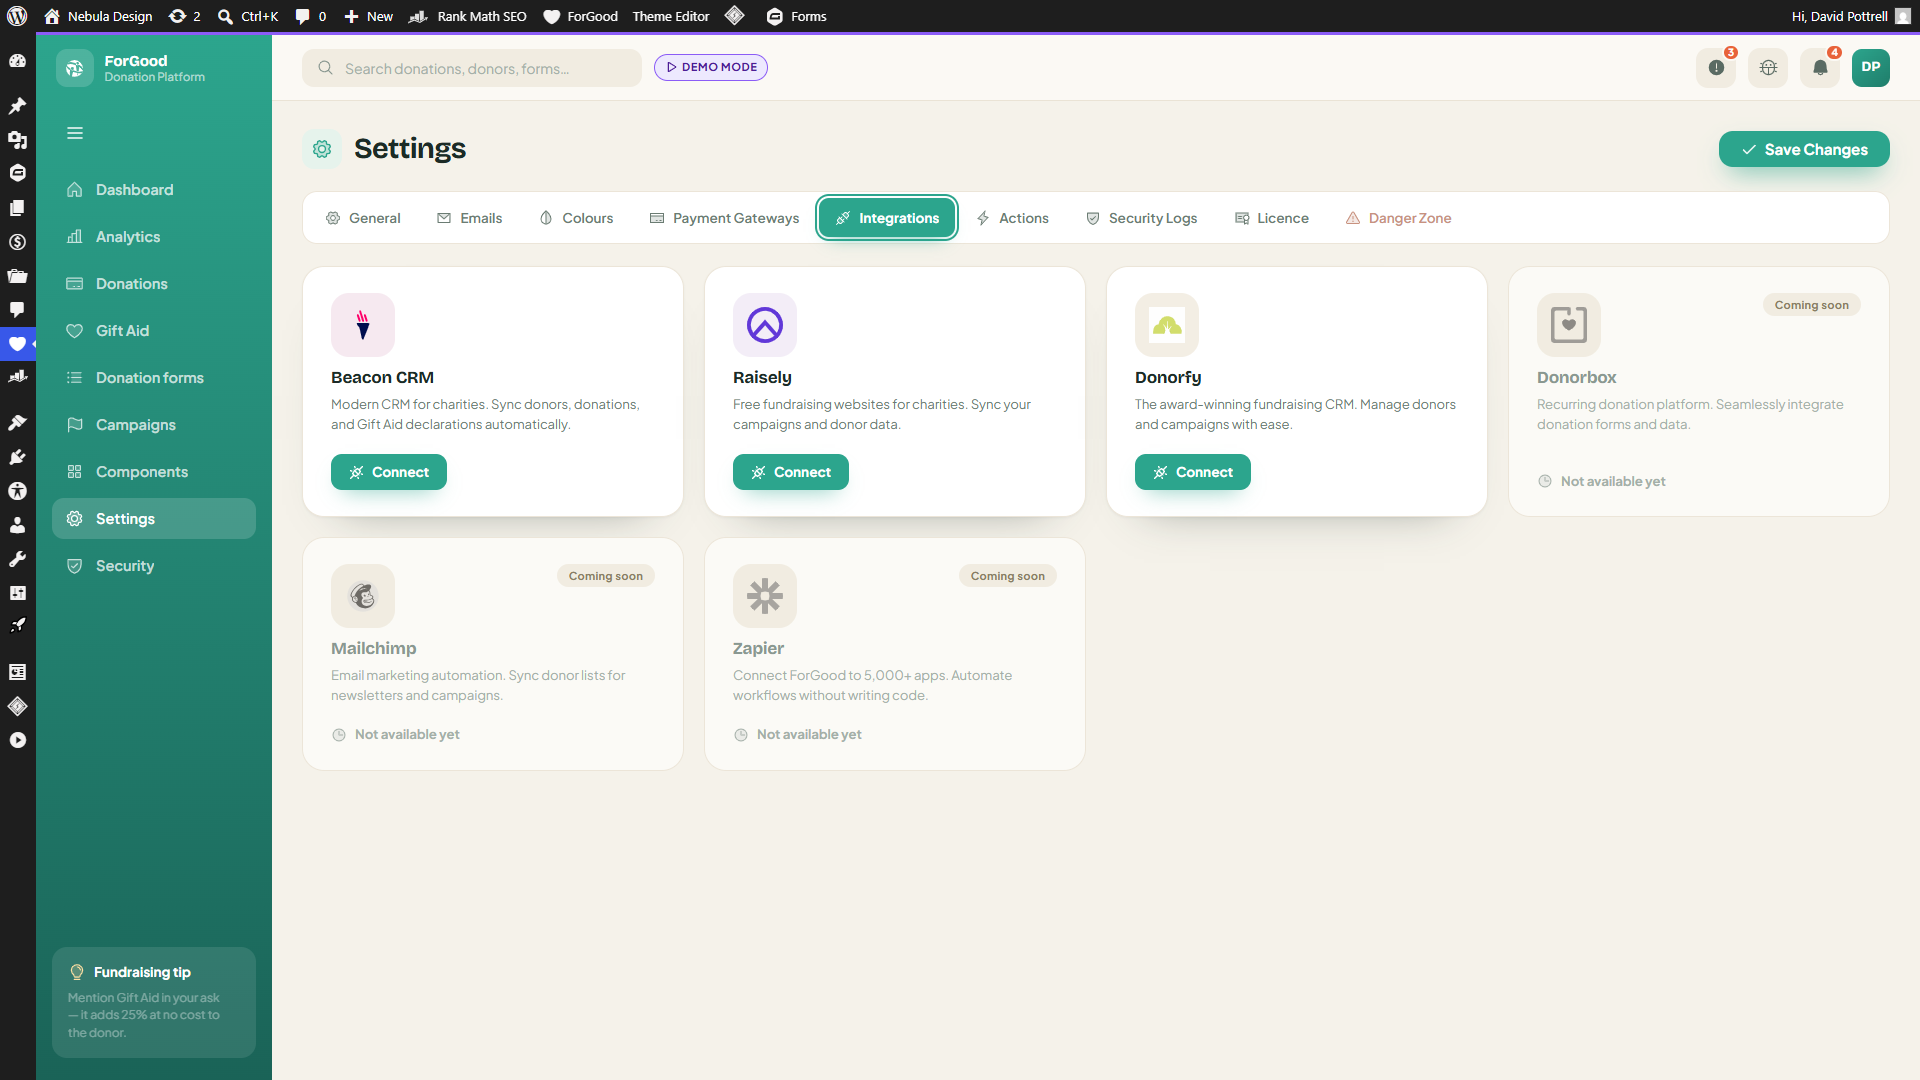Click the DEMO MODE badge
The width and height of the screenshot is (1920, 1080).
point(711,67)
